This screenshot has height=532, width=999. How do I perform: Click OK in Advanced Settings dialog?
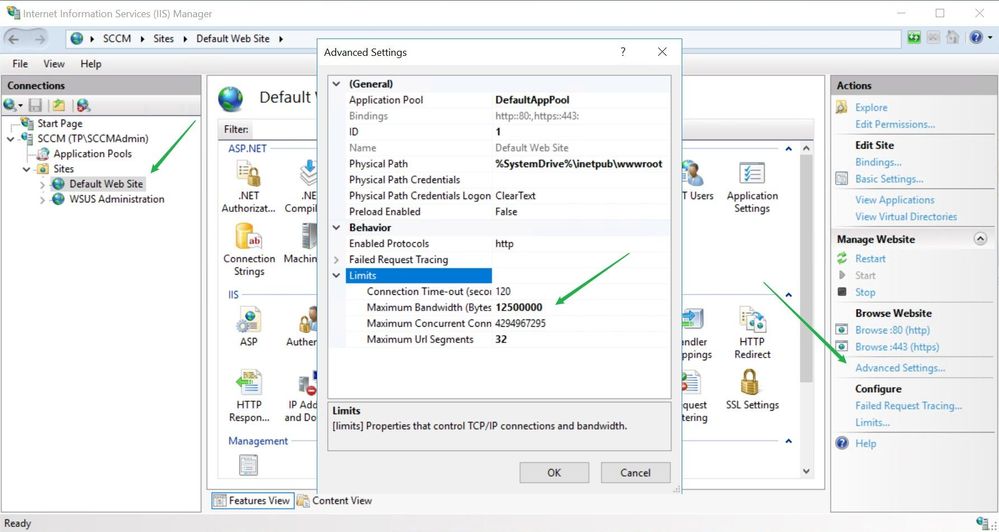554,472
